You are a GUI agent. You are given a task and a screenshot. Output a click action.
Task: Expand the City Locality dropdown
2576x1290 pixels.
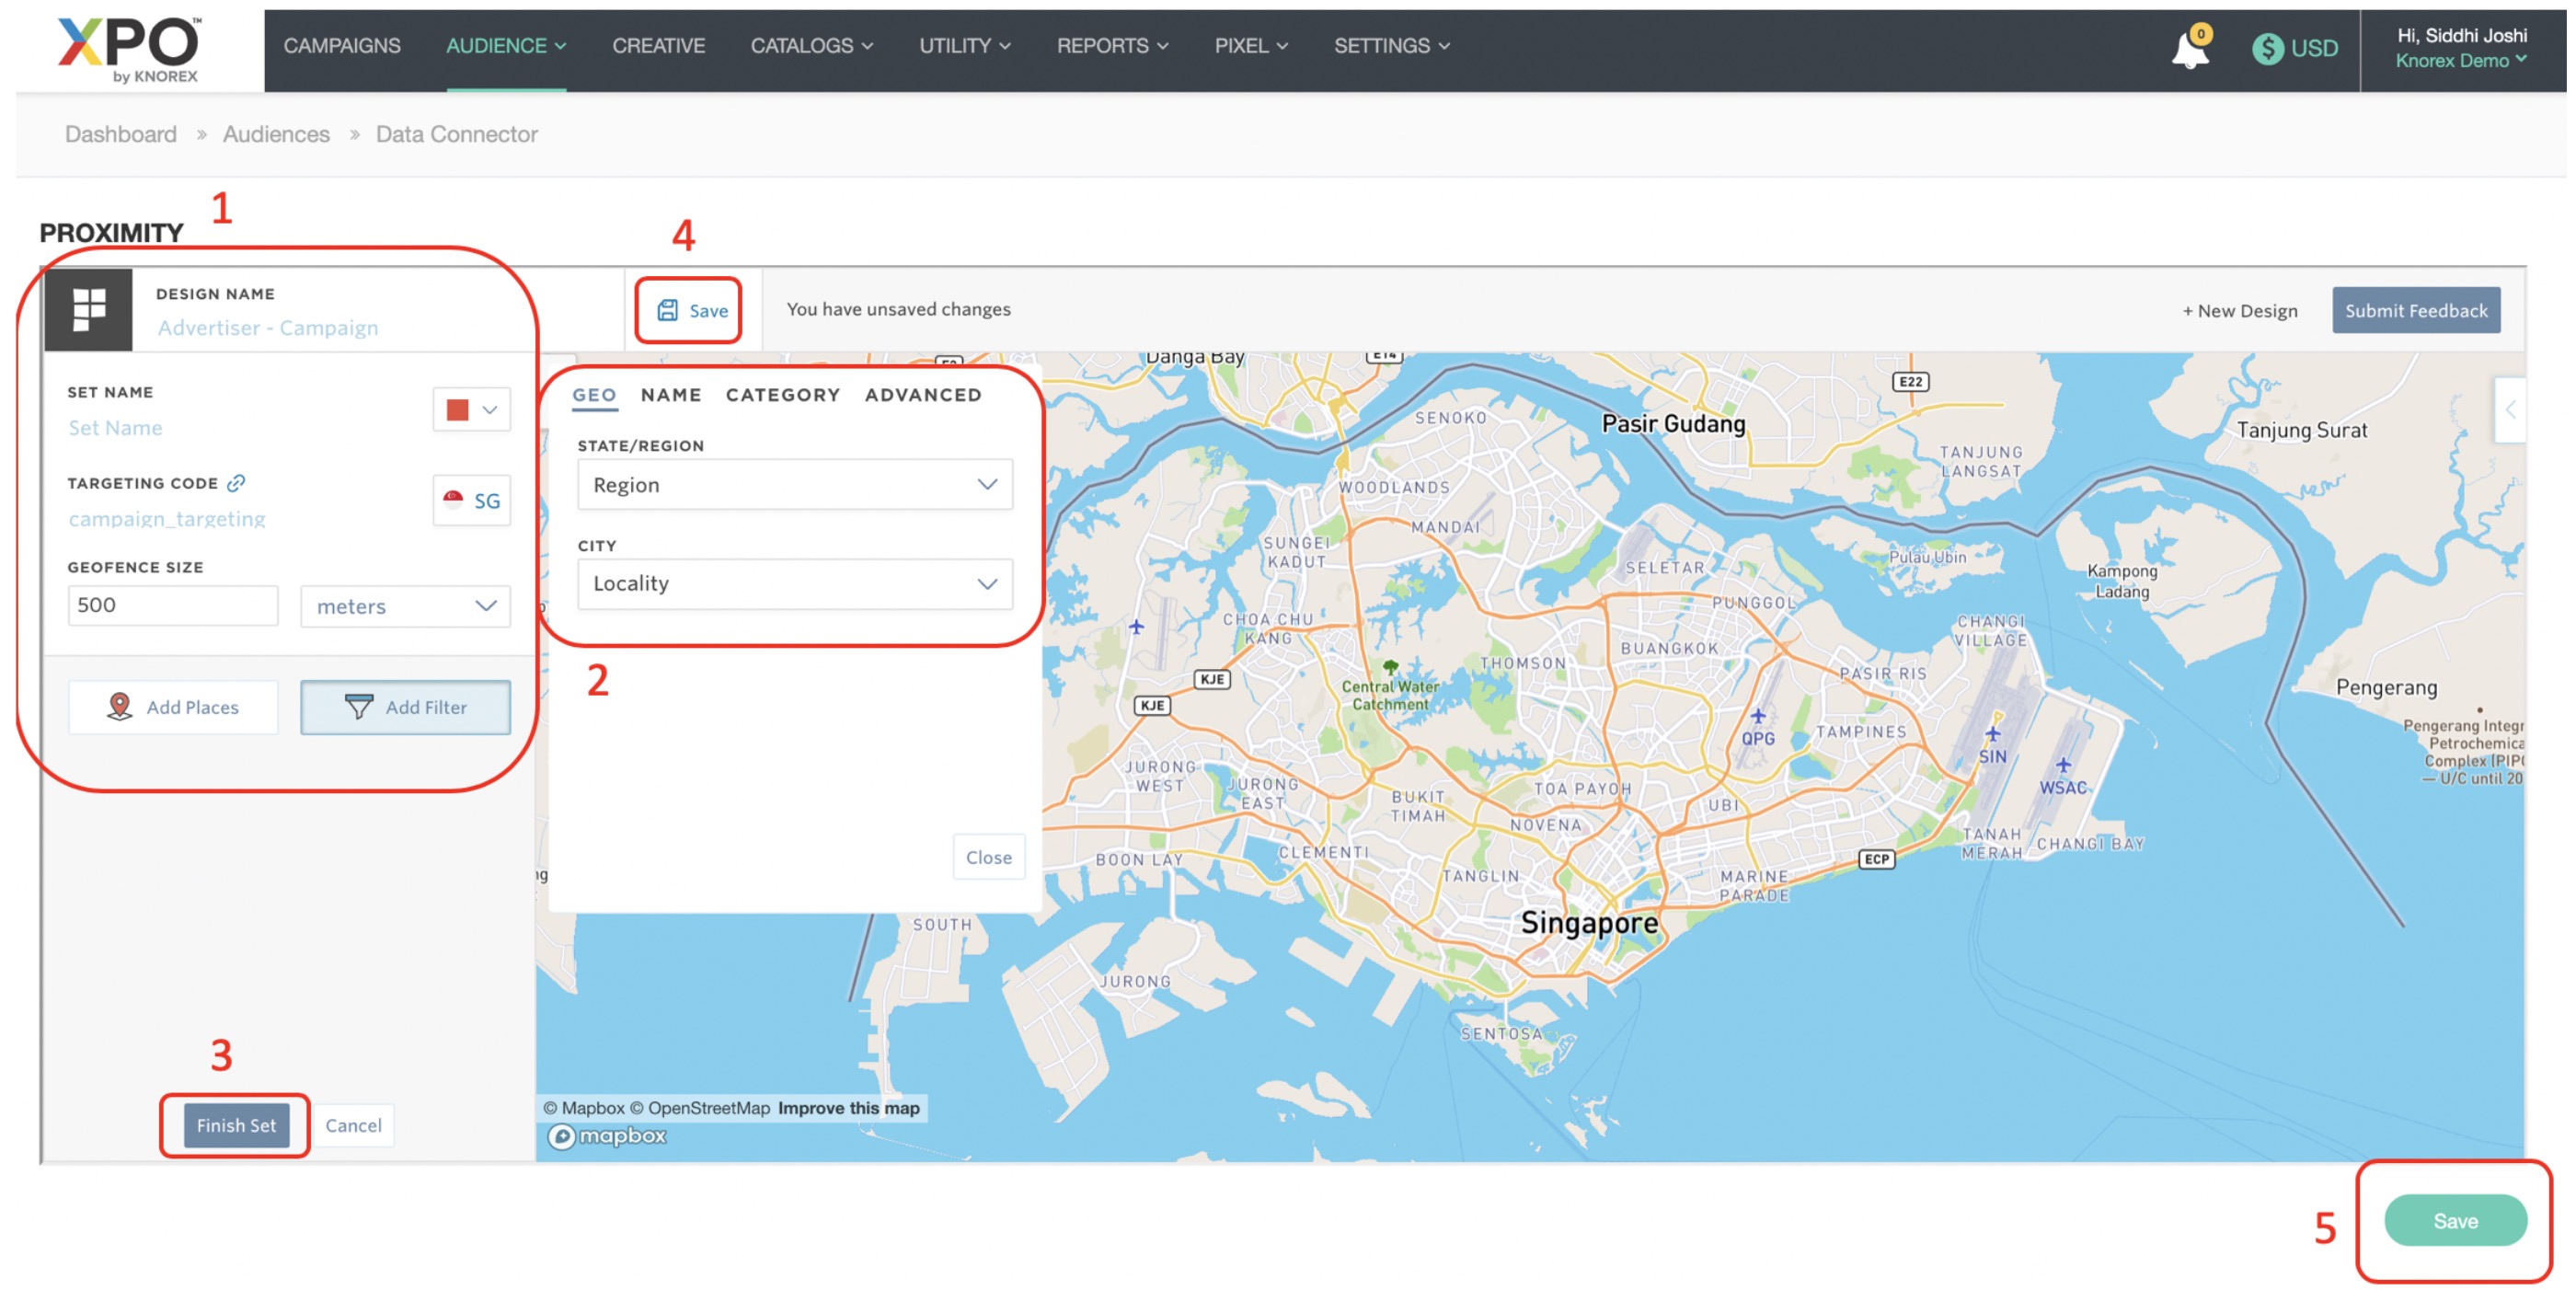[x=795, y=584]
